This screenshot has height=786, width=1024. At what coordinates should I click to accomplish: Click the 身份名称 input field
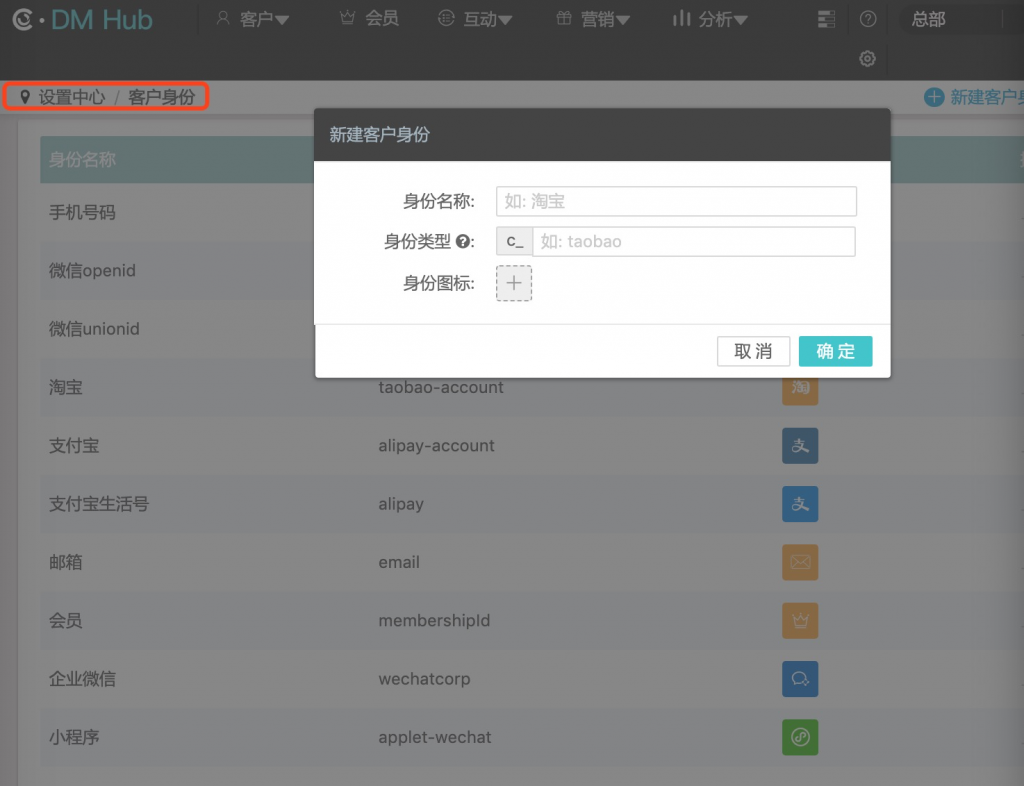676,201
